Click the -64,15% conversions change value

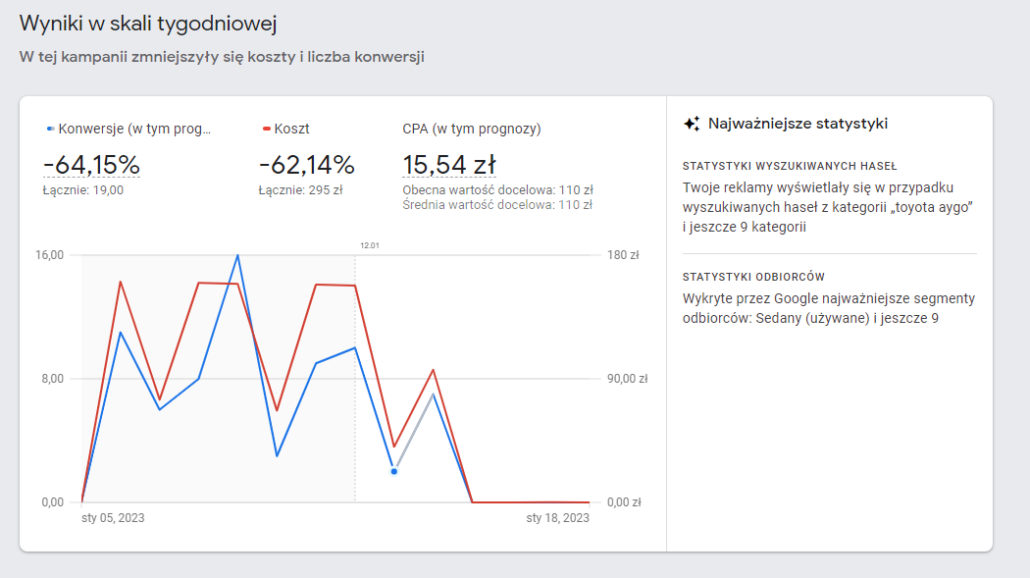[x=91, y=165]
